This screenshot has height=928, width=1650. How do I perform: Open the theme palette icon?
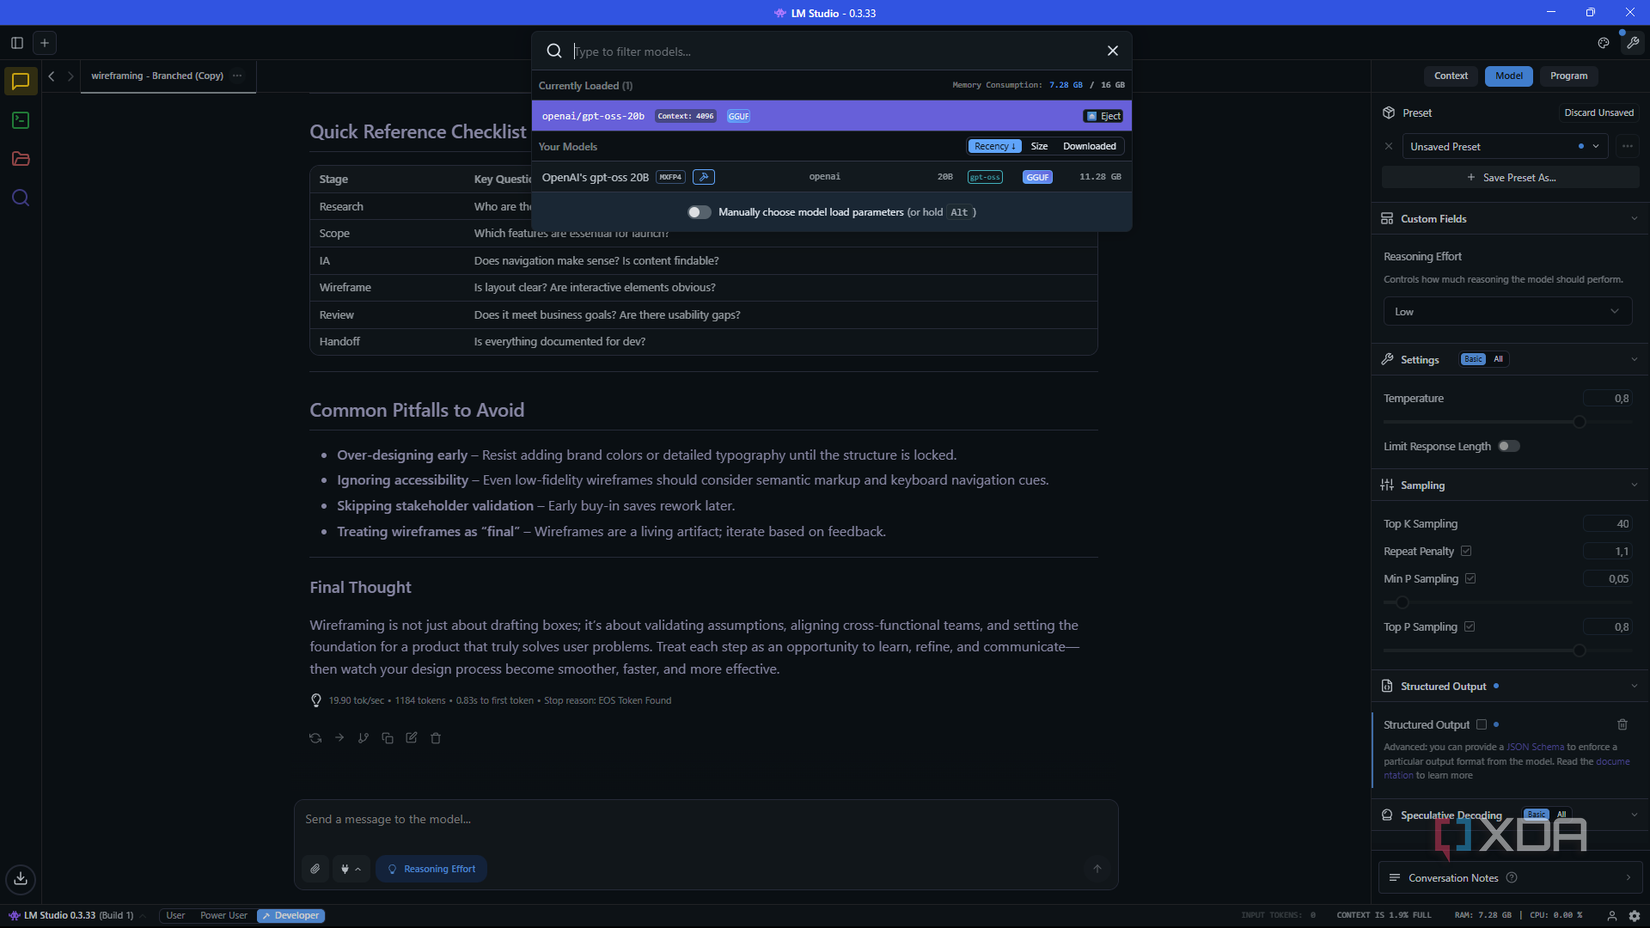(1603, 43)
